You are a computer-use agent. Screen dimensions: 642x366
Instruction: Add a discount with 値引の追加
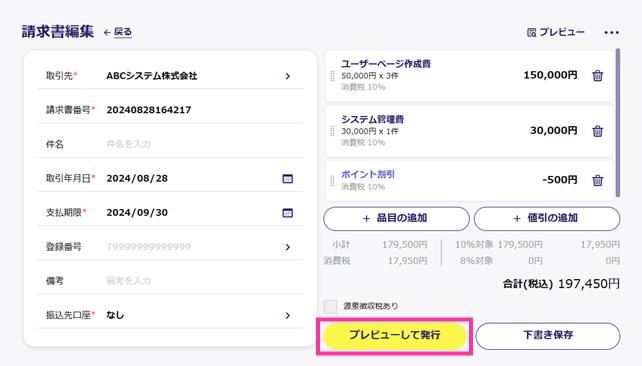547,218
